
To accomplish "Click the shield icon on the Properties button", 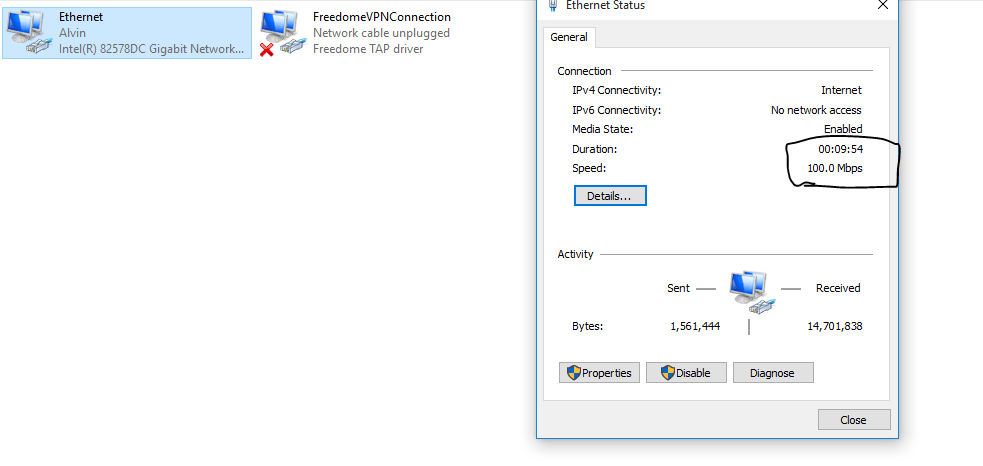I will [573, 373].
